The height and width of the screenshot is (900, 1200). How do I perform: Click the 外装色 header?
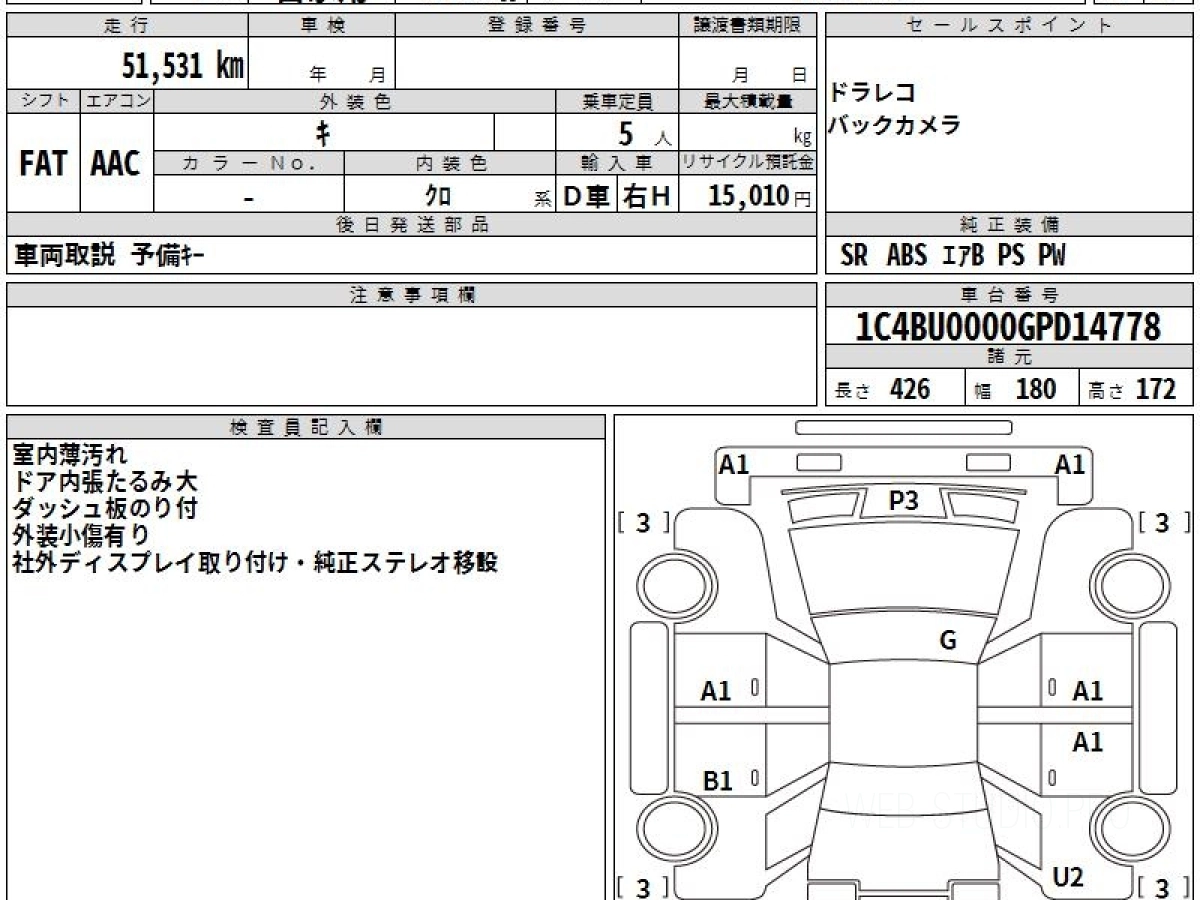(355, 101)
